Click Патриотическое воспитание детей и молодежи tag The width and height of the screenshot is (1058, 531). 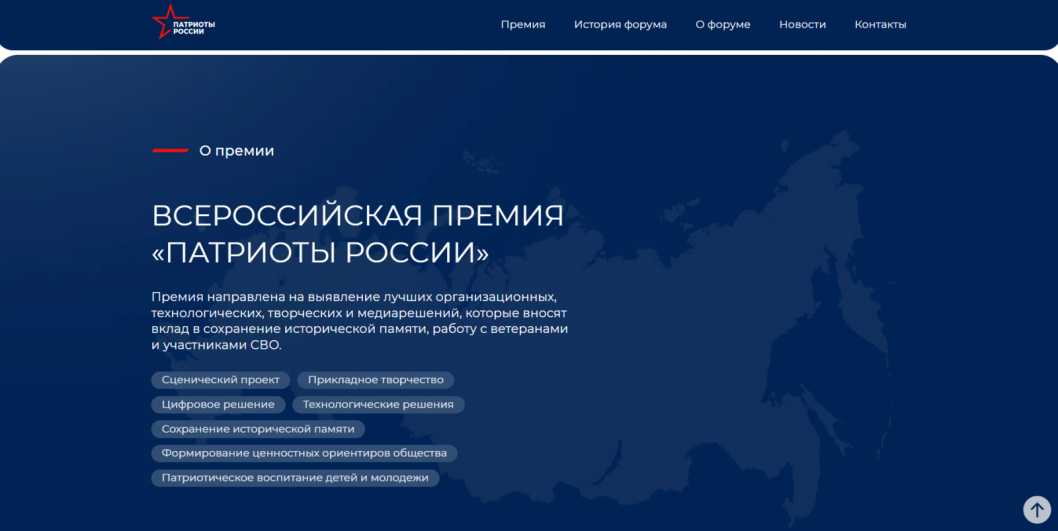[x=295, y=478]
